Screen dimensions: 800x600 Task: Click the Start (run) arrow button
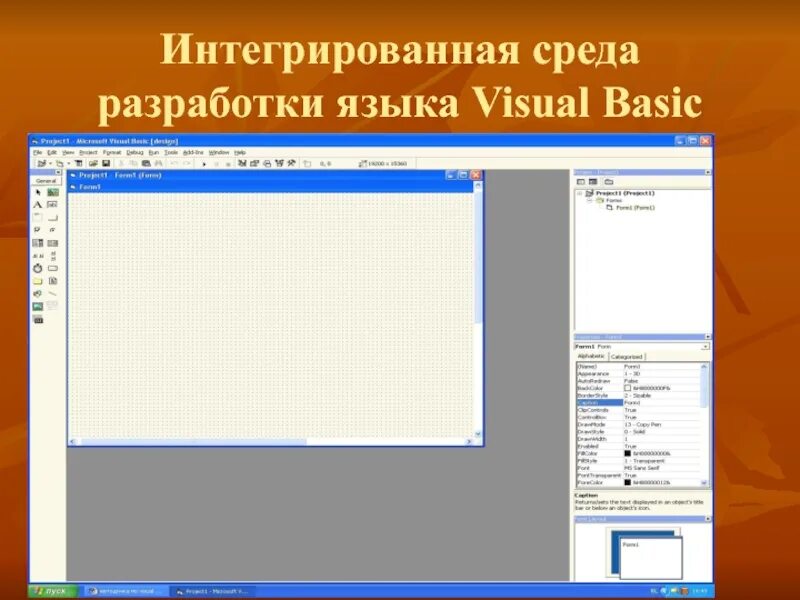pos(204,164)
